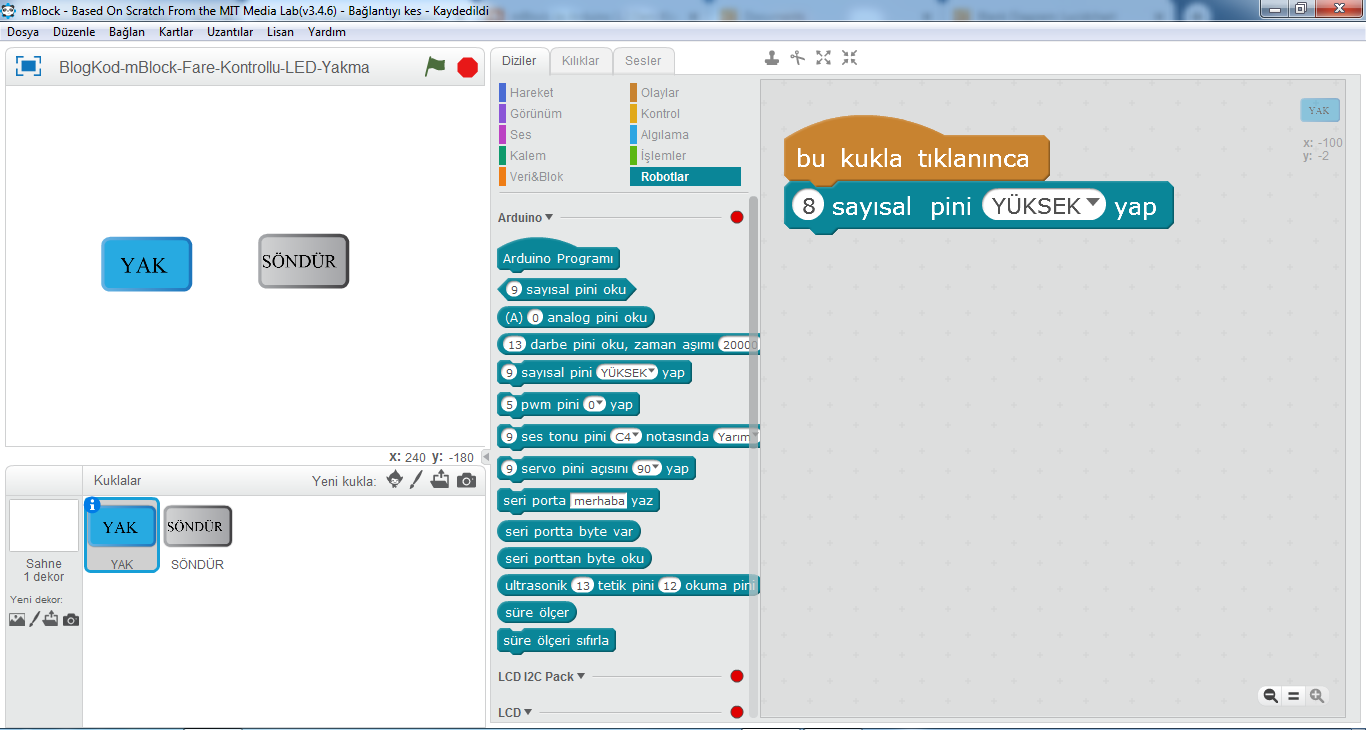Click the block palette vertical scrollbar
The height and width of the screenshot is (730, 1366).
coord(753,400)
